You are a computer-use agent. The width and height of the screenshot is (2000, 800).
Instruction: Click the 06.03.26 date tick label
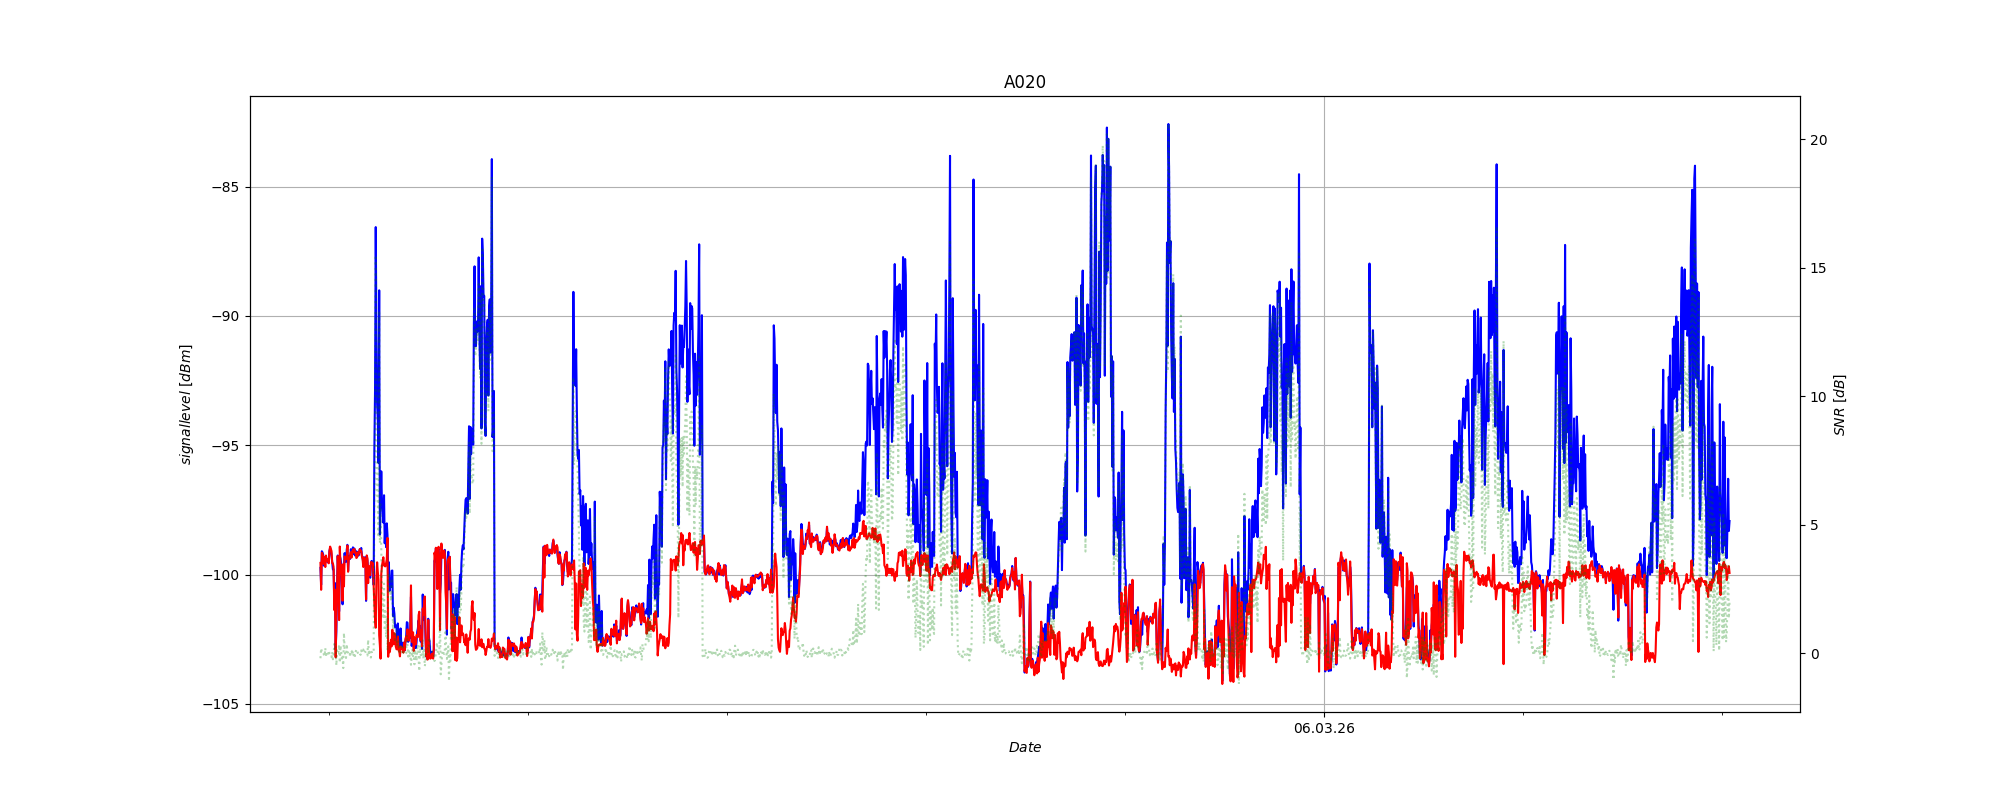(x=1324, y=728)
